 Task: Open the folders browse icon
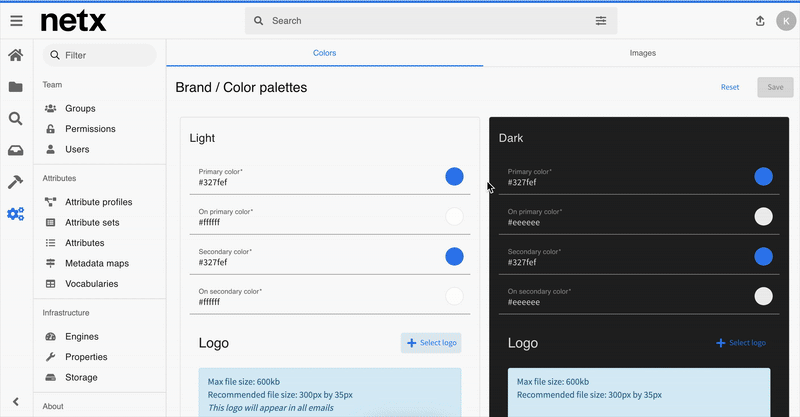click(16, 87)
